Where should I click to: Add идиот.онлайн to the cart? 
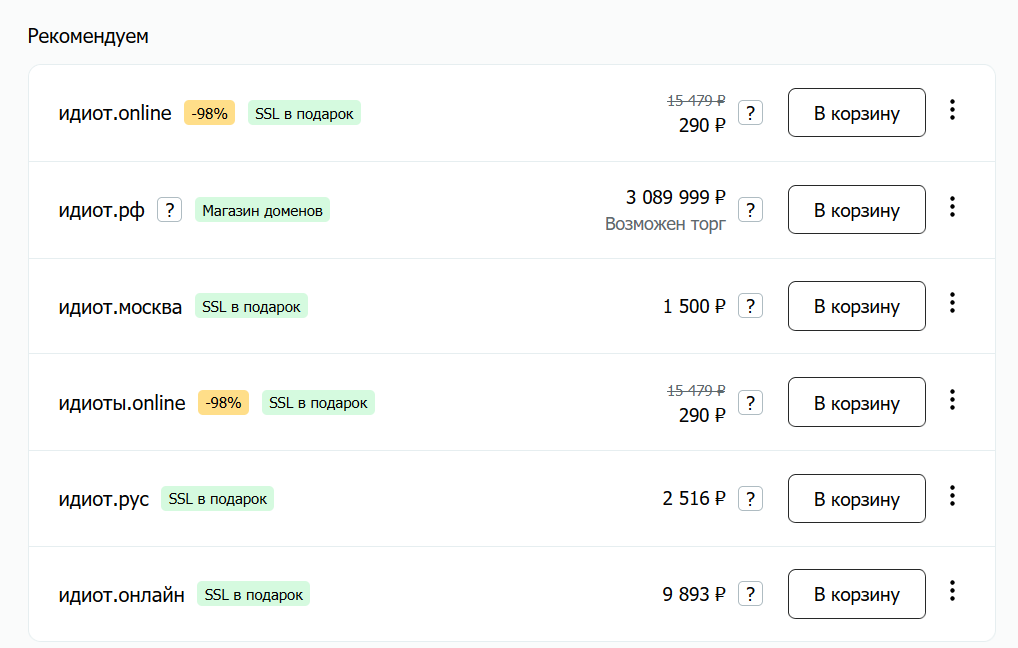[x=857, y=594]
